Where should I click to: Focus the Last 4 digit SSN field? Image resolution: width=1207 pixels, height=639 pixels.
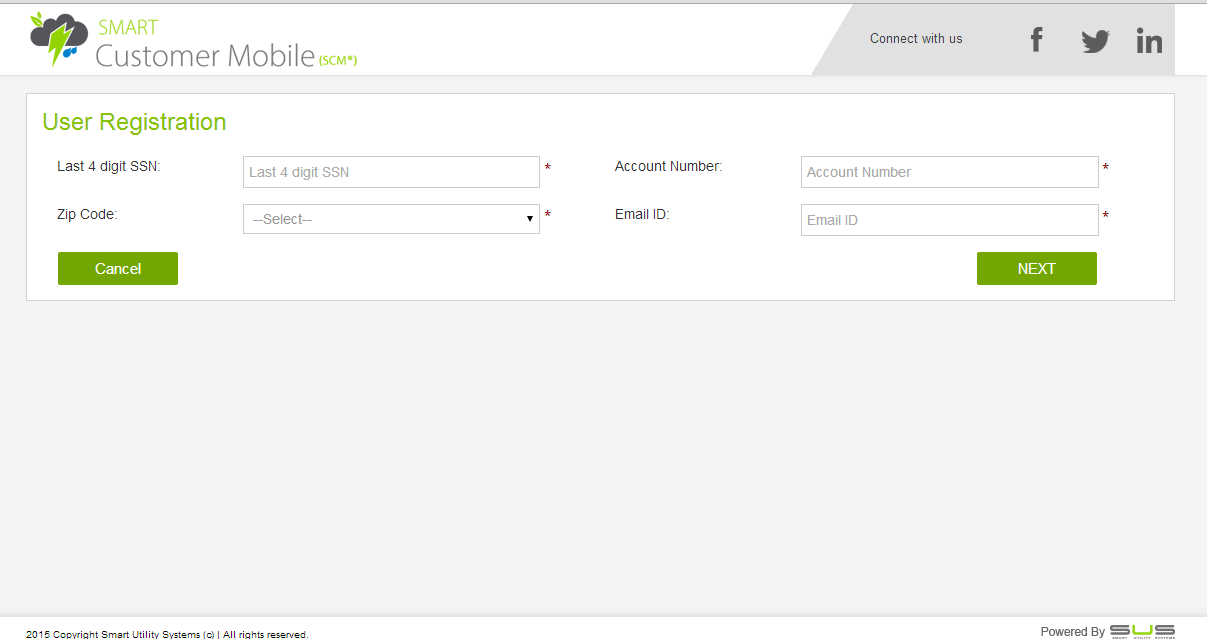pyautogui.click(x=391, y=172)
